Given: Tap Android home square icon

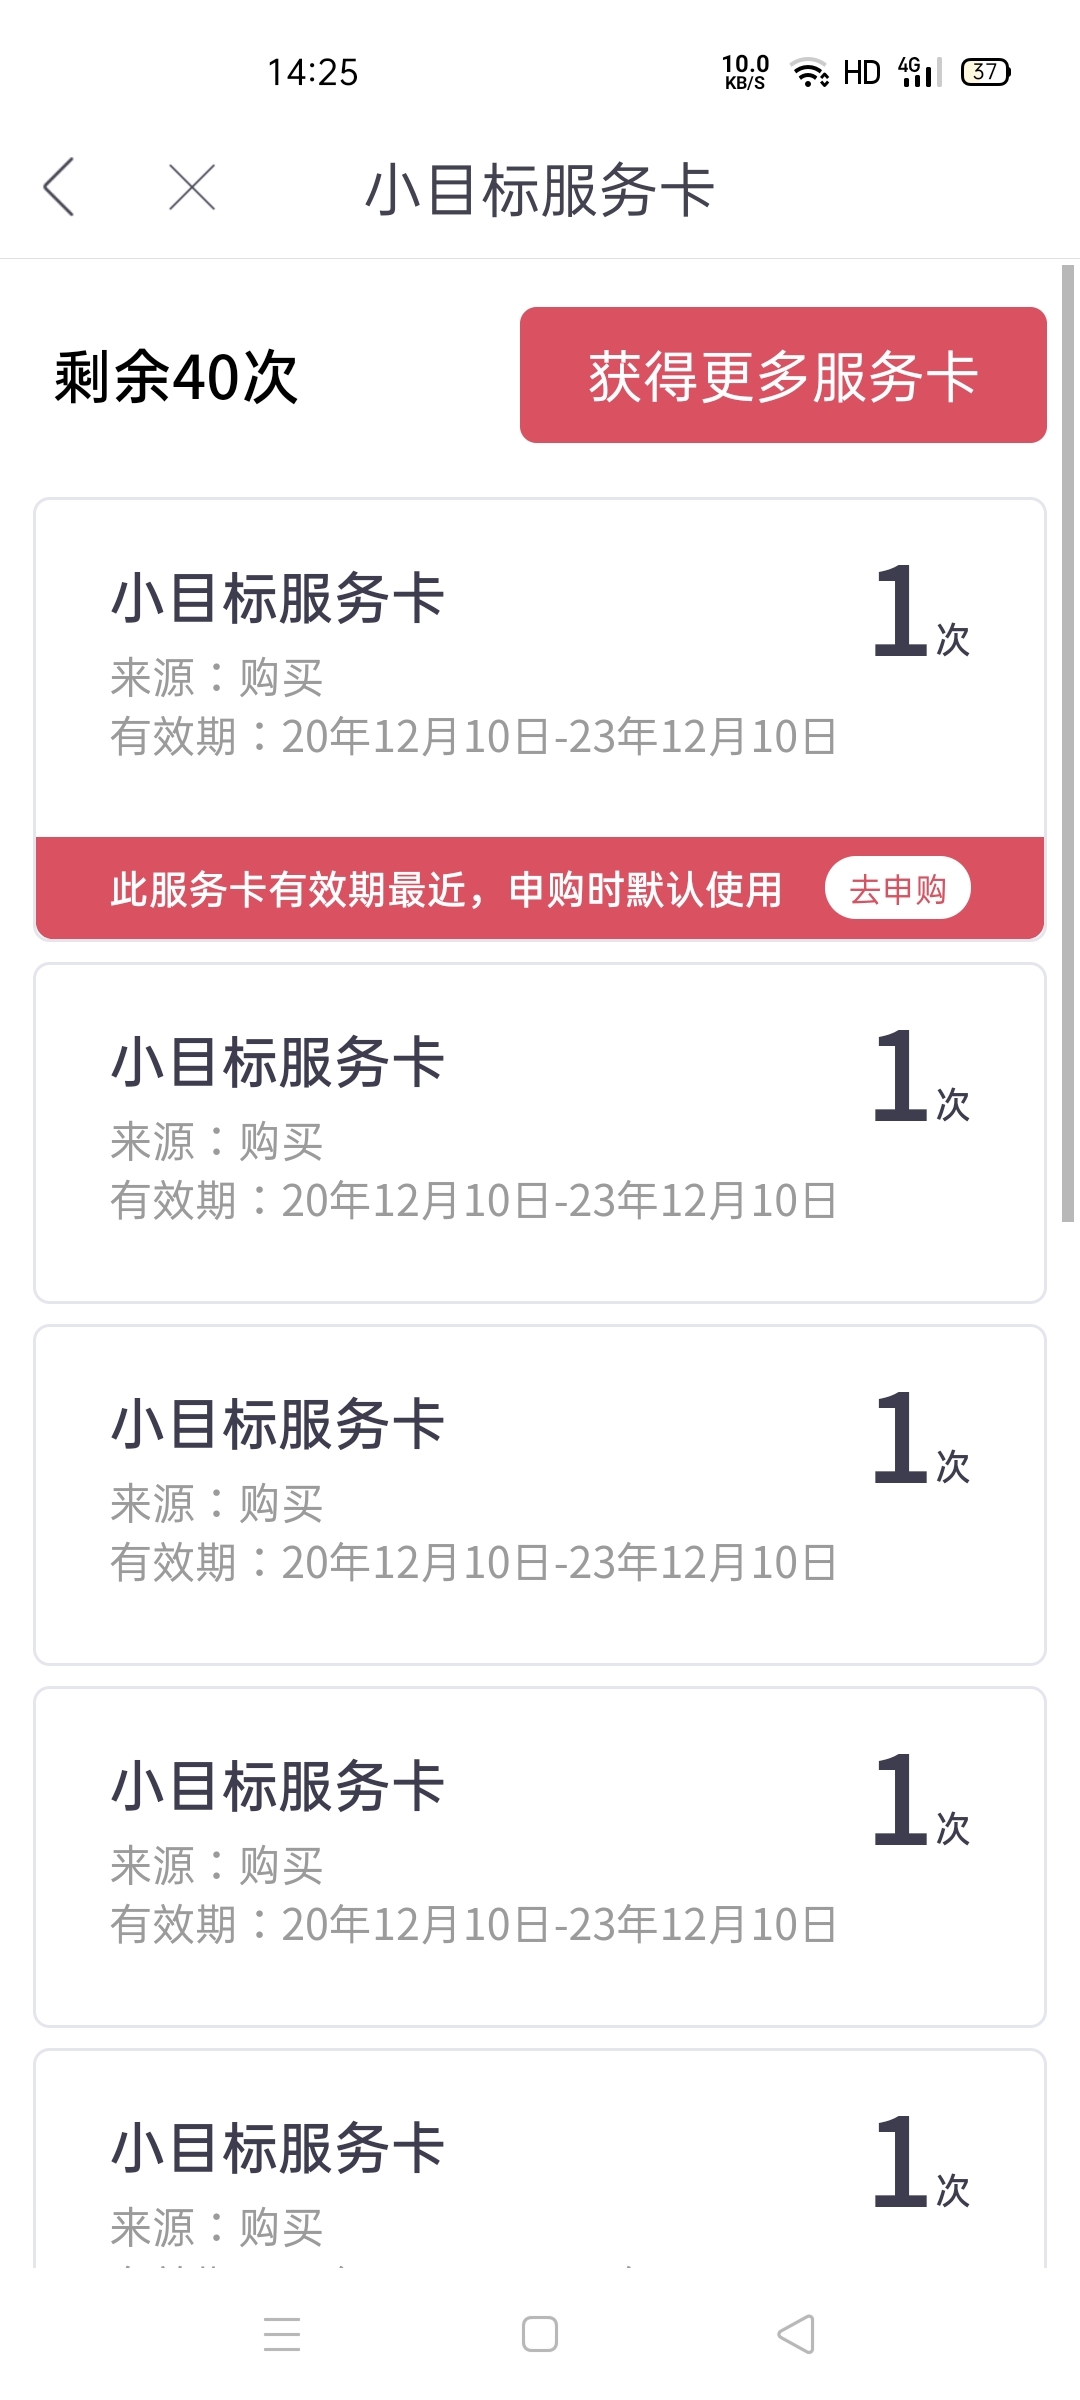Looking at the screenshot, I should [540, 2335].
